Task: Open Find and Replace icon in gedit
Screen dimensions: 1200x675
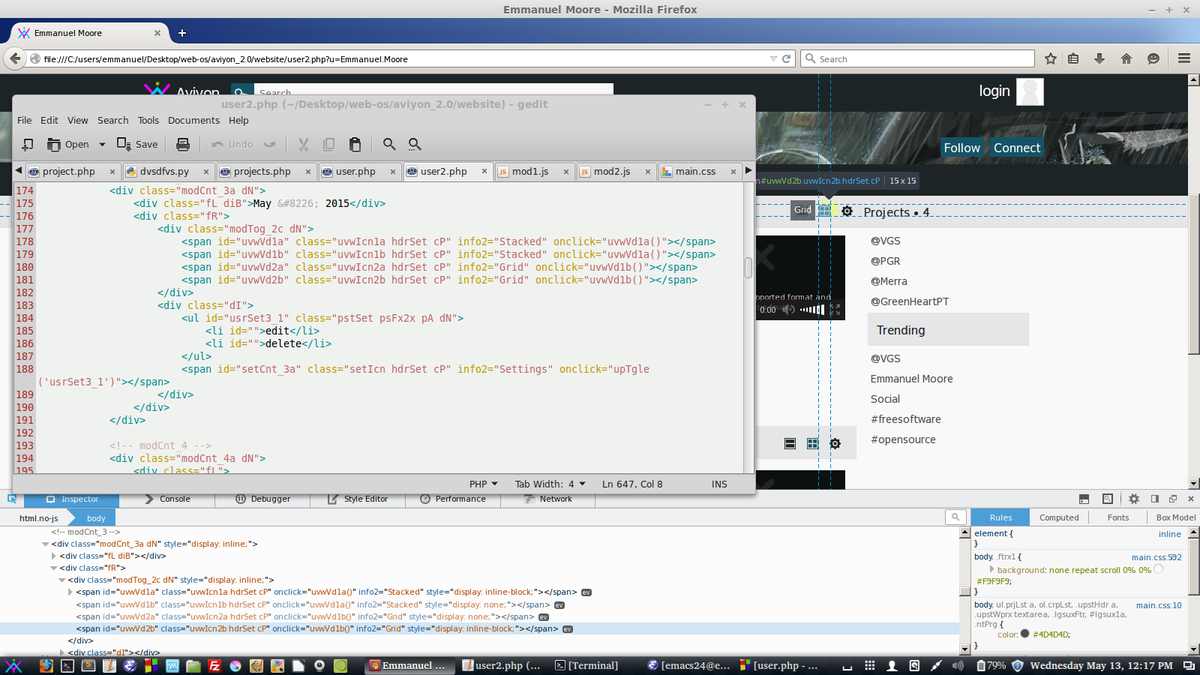Action: [415, 144]
